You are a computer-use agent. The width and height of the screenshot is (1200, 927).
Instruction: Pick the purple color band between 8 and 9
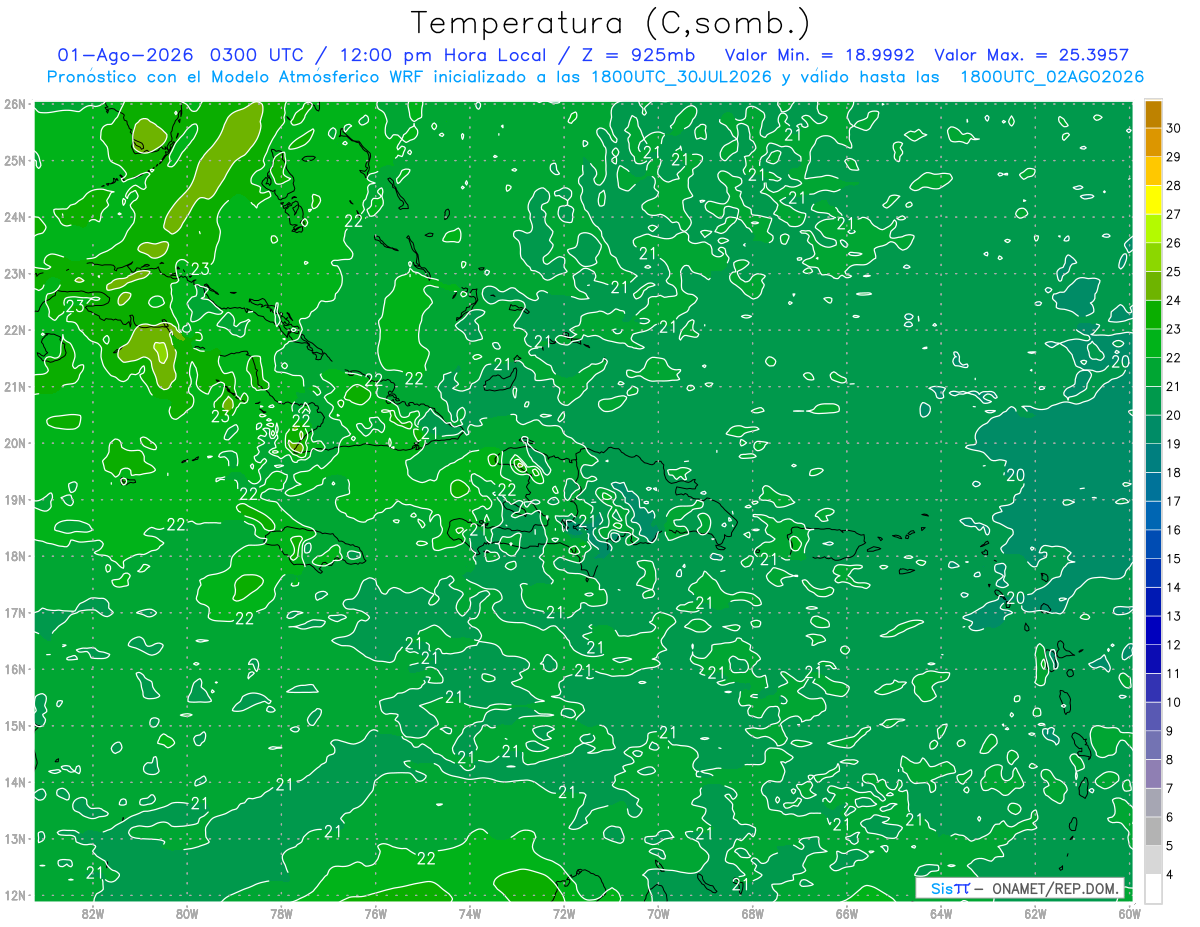click(1153, 745)
